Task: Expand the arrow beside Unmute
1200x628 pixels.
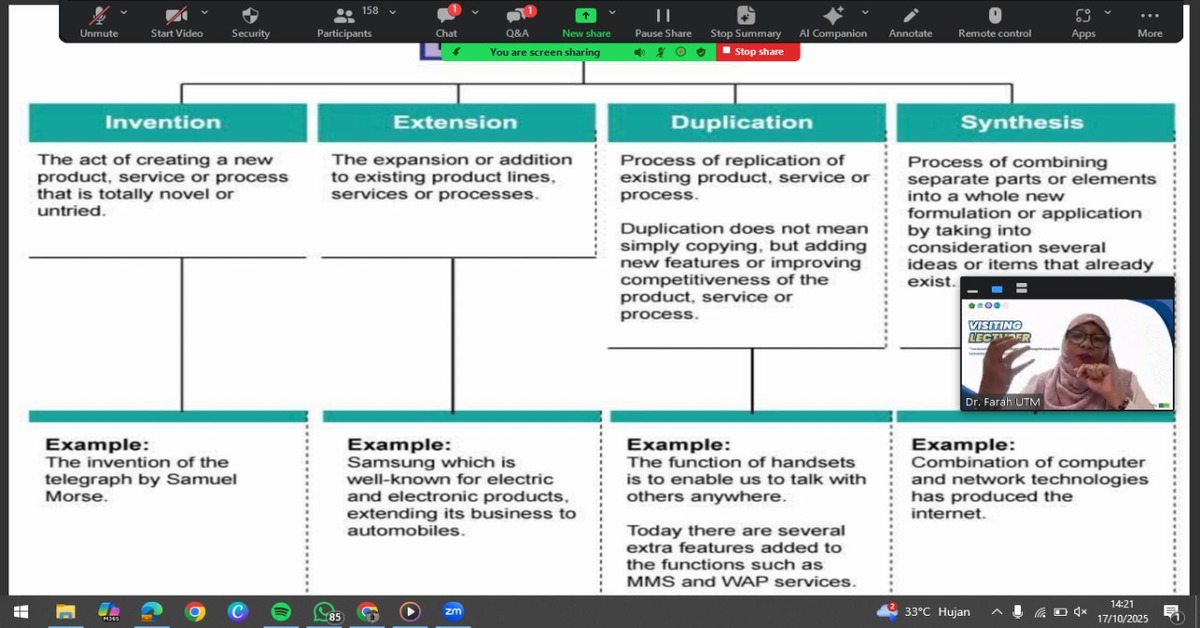Action: coord(124,12)
